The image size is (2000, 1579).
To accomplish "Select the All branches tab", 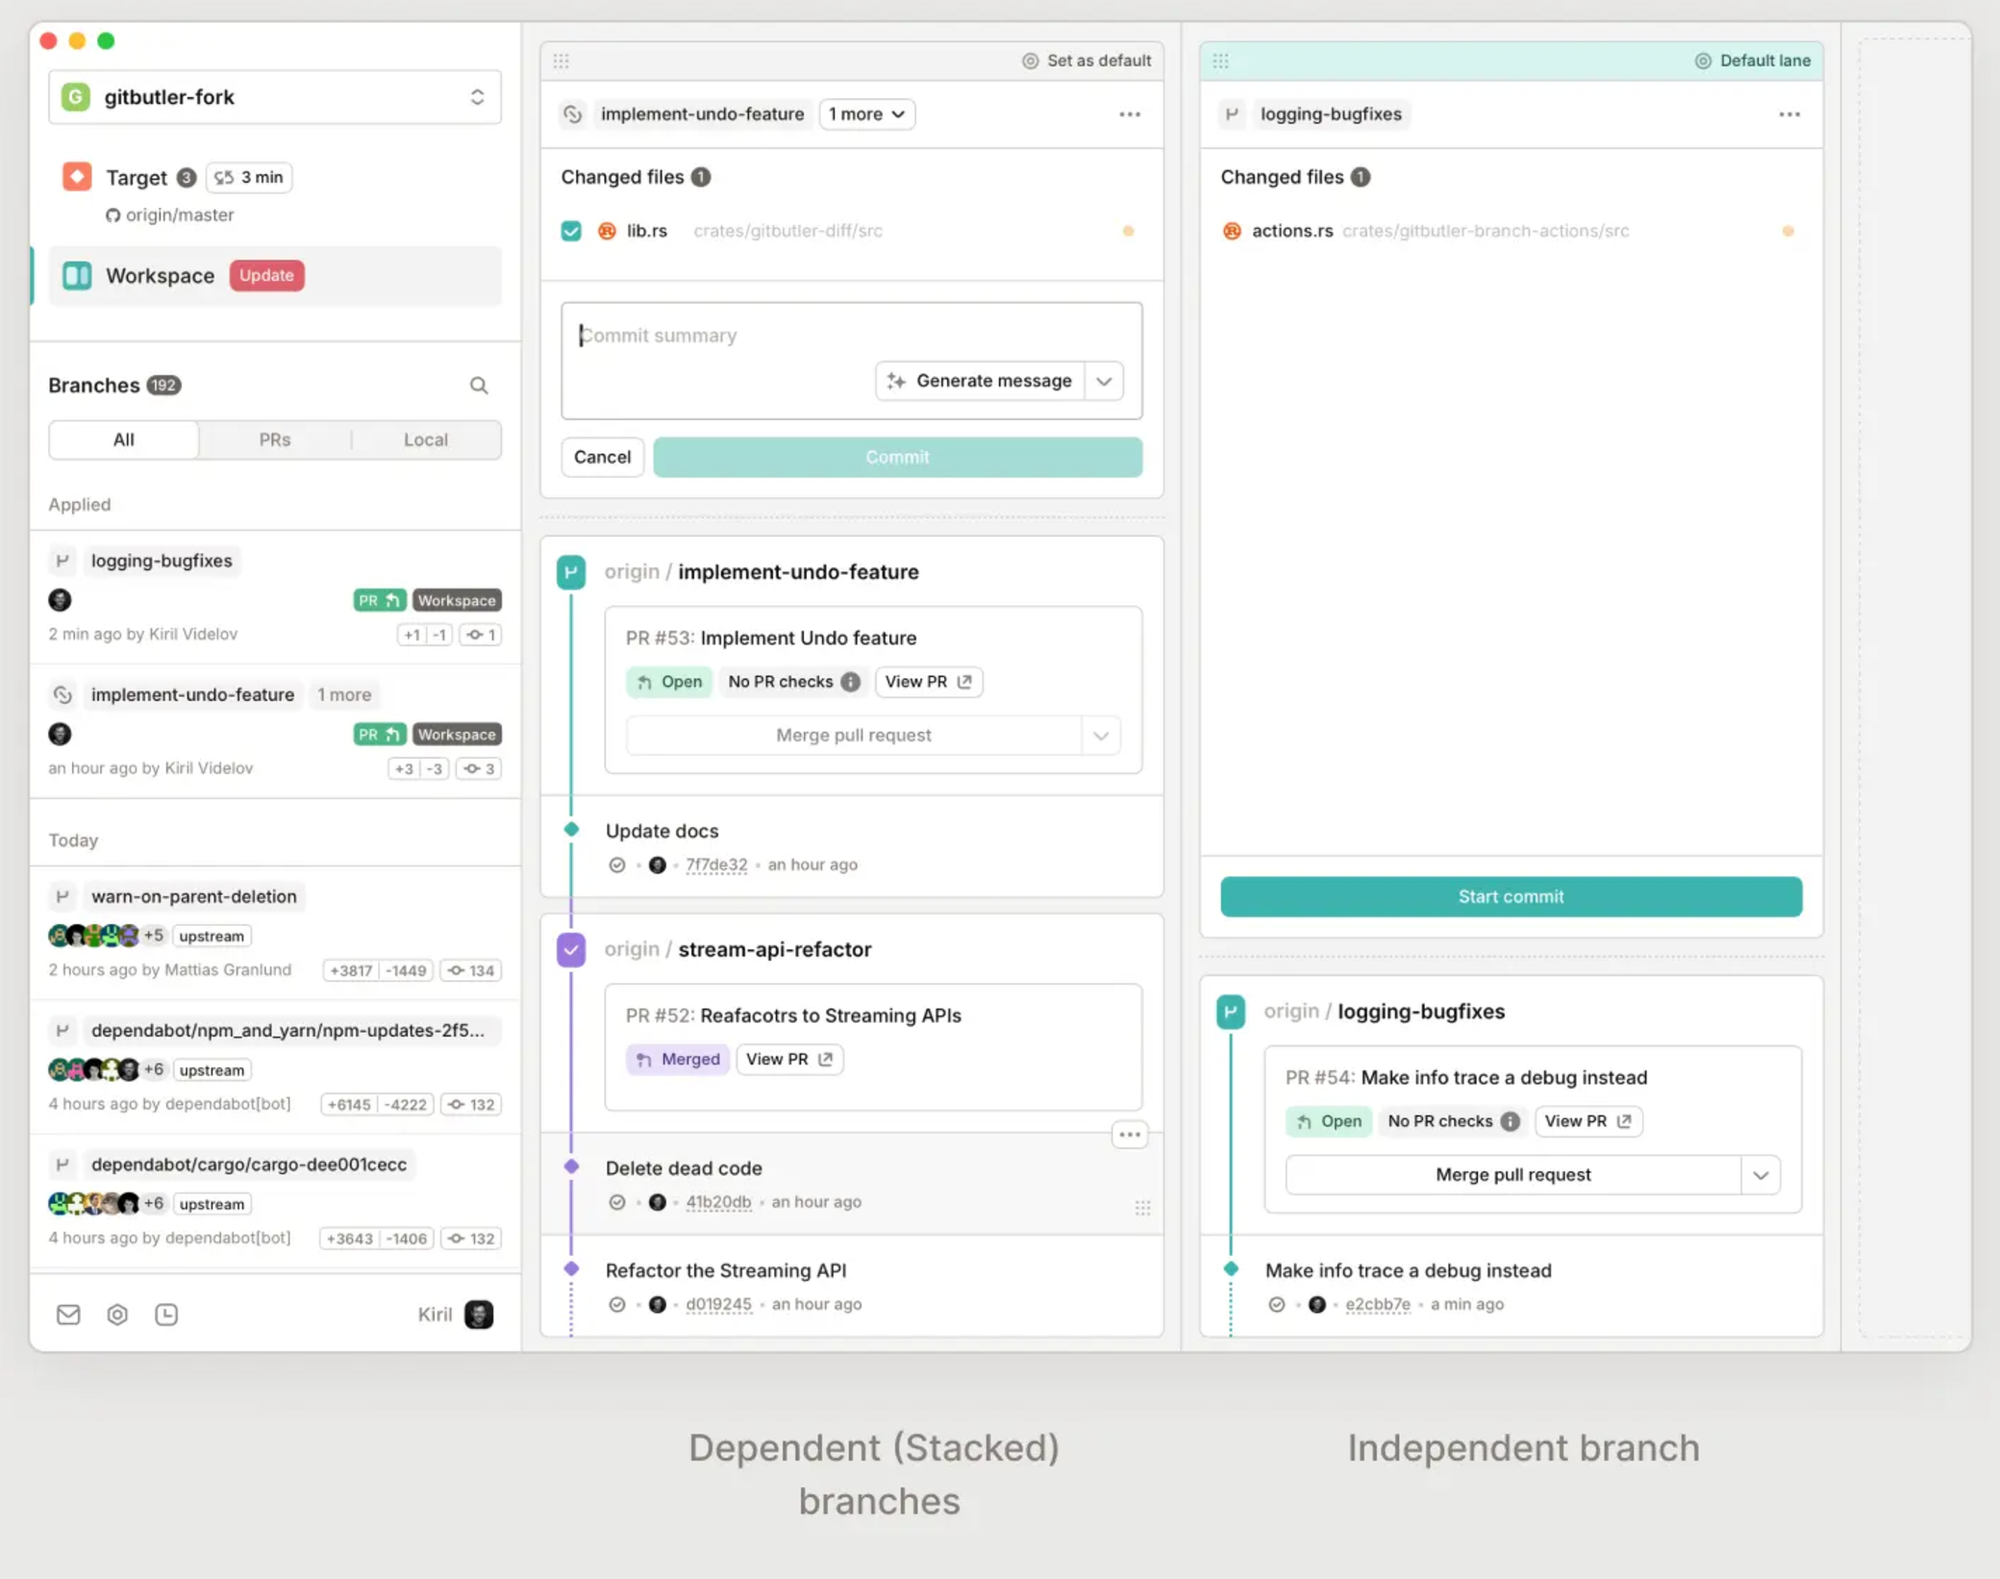I will [124, 440].
